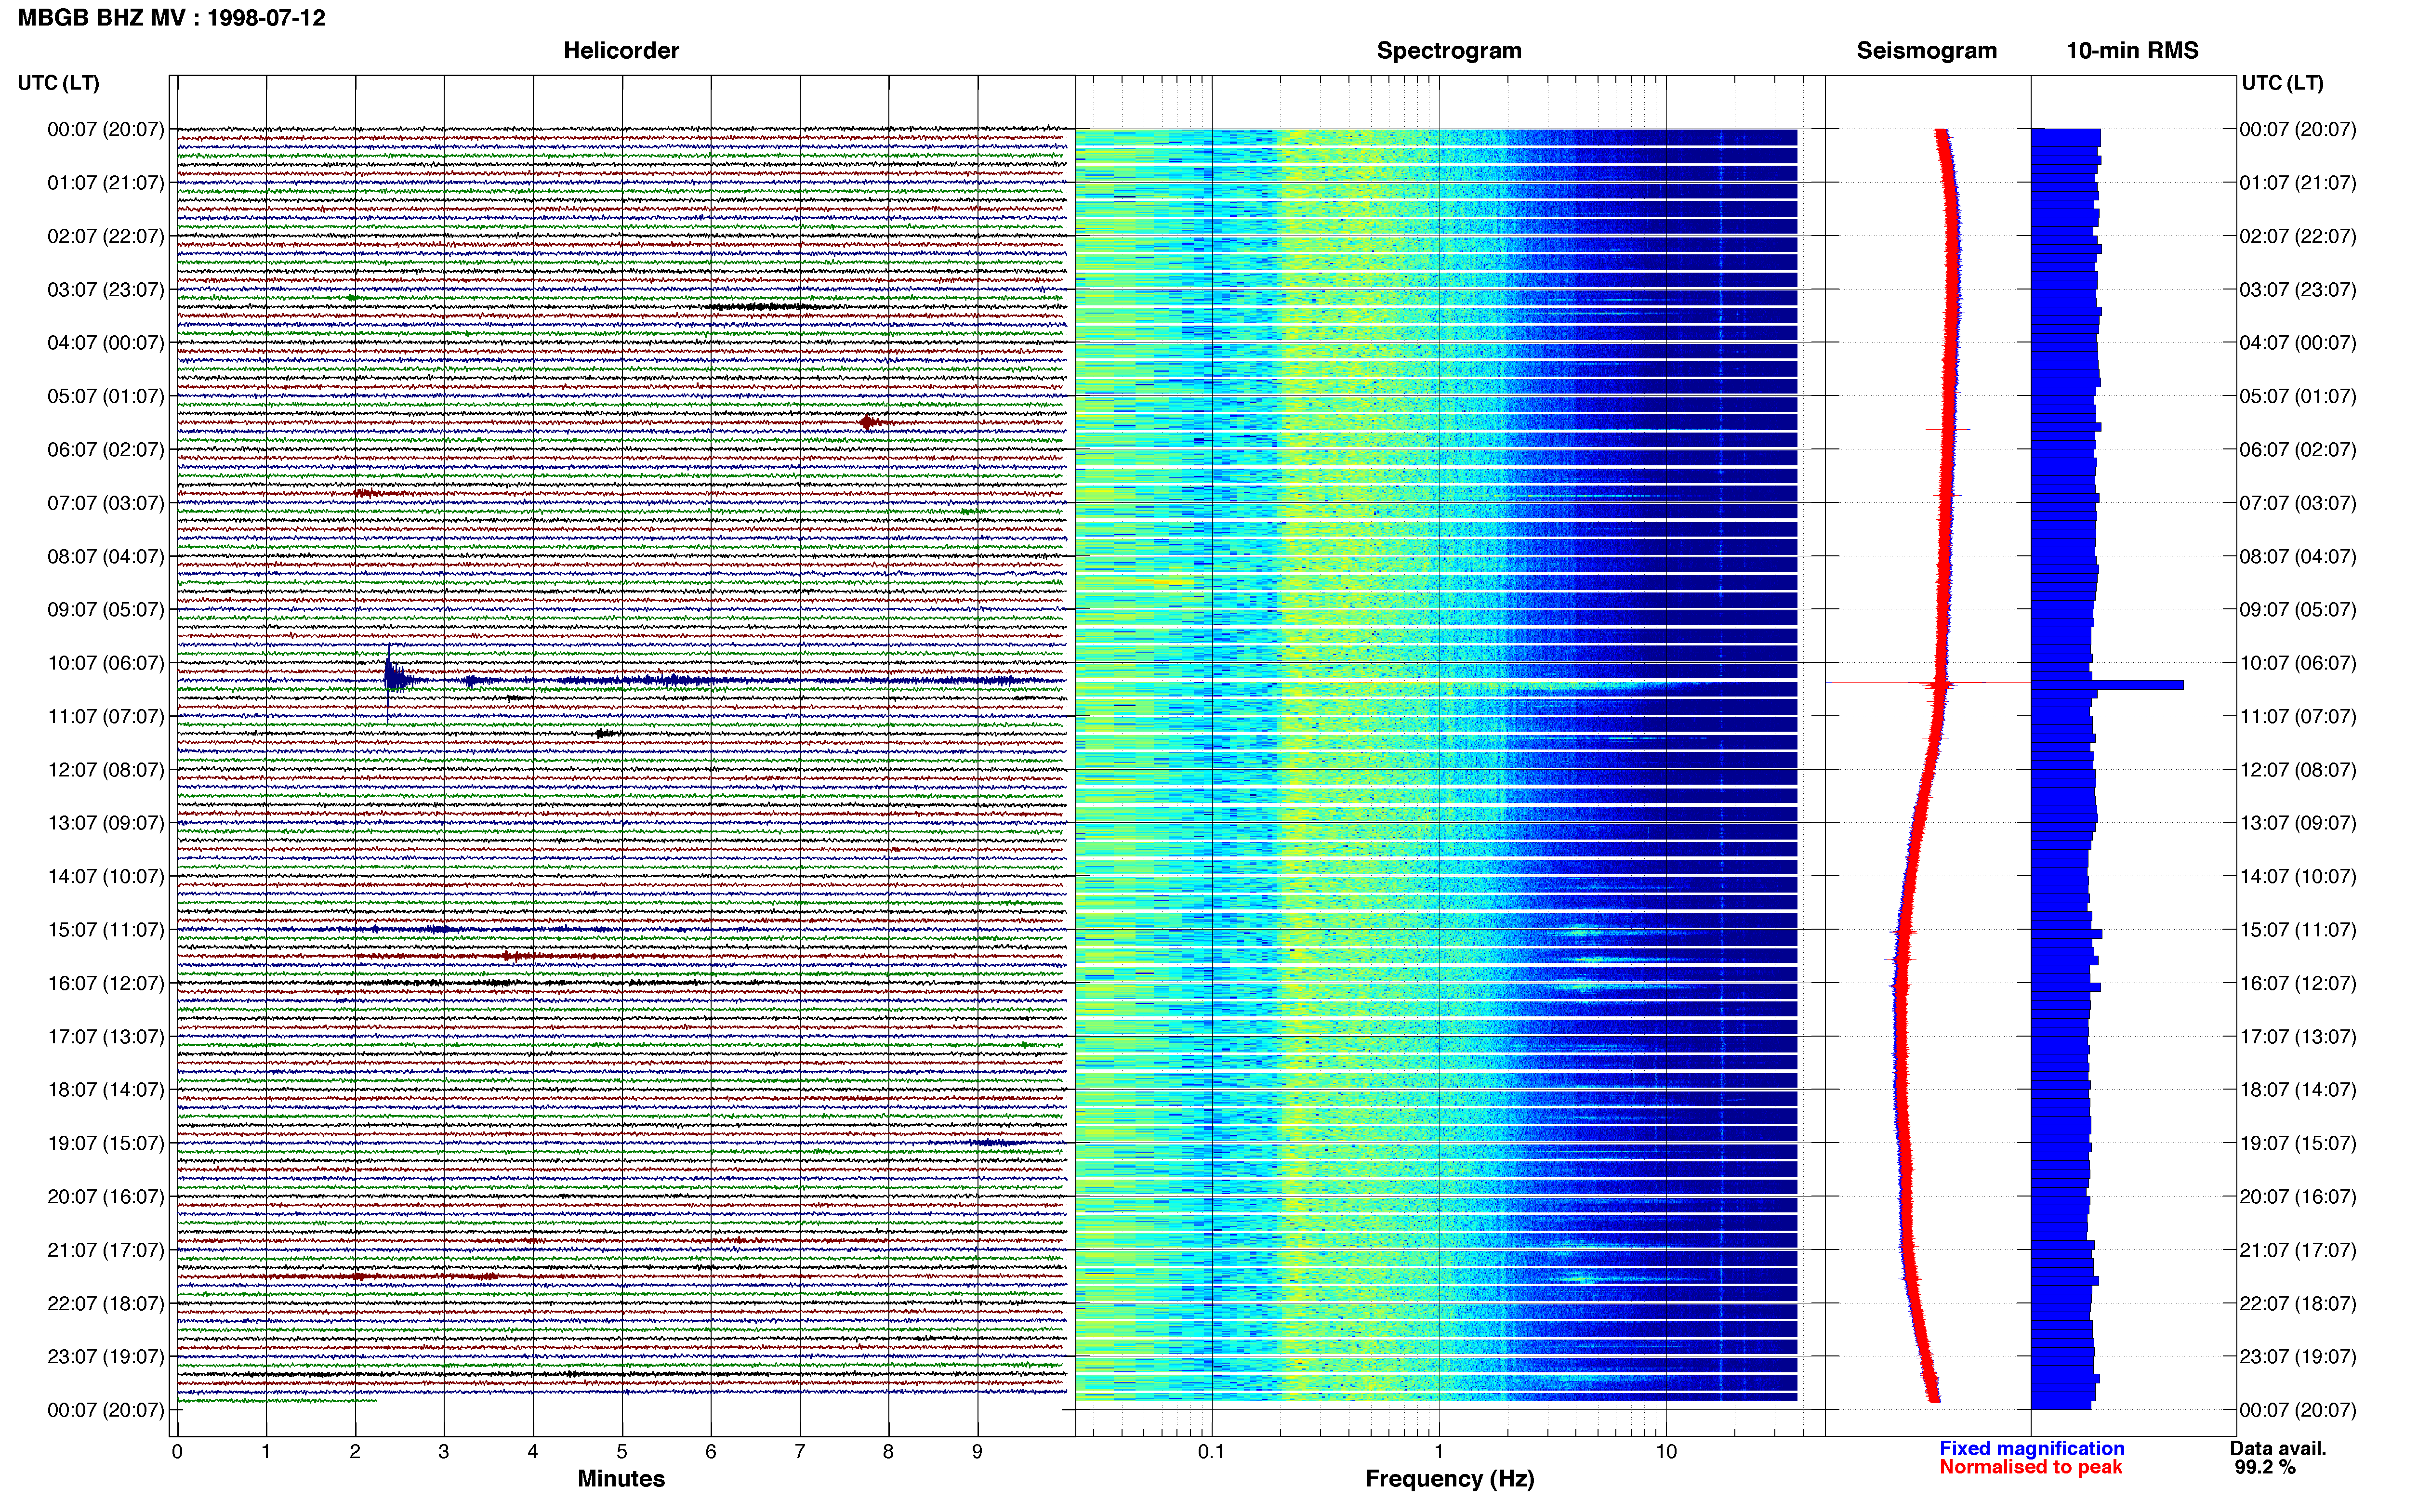Image resolution: width=2418 pixels, height=1512 pixels.
Task: Click the 'Data avail.' label
Action: click(x=2278, y=1449)
